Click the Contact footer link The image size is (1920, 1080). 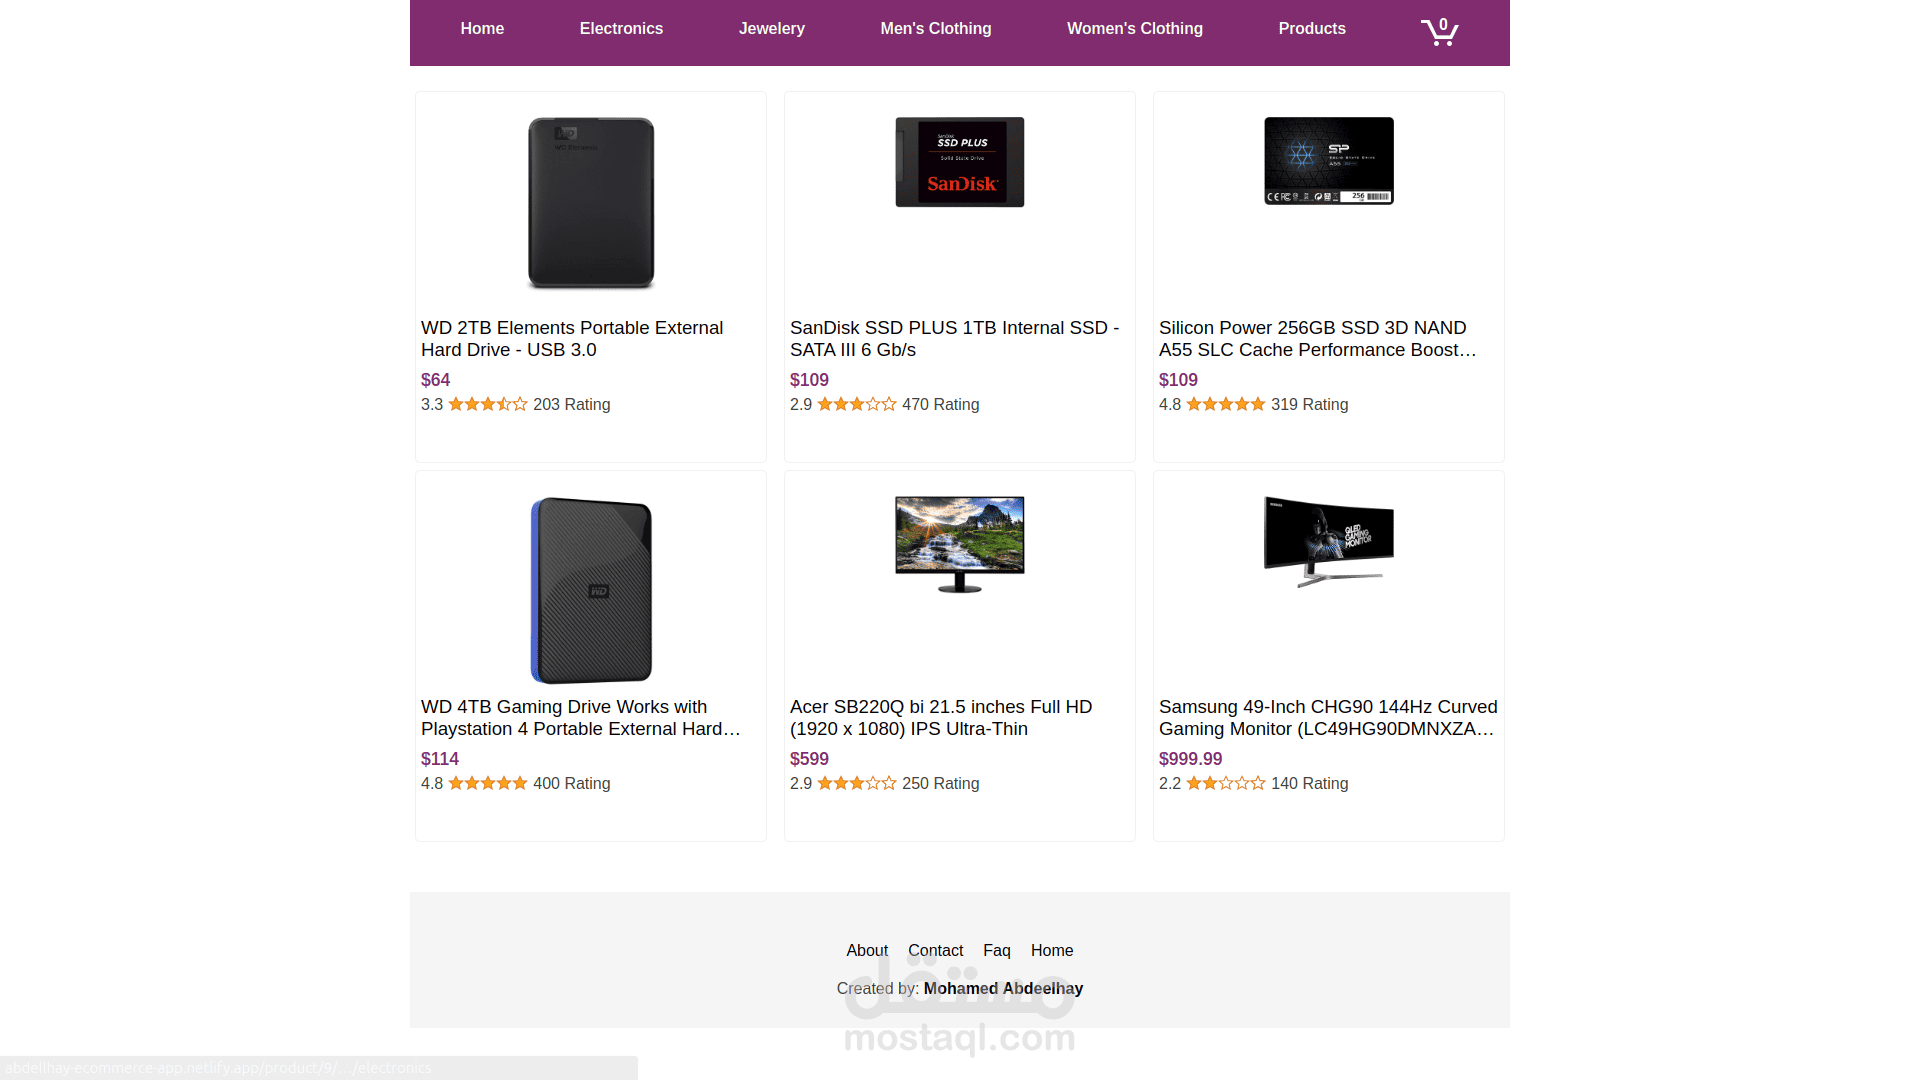pos(935,950)
